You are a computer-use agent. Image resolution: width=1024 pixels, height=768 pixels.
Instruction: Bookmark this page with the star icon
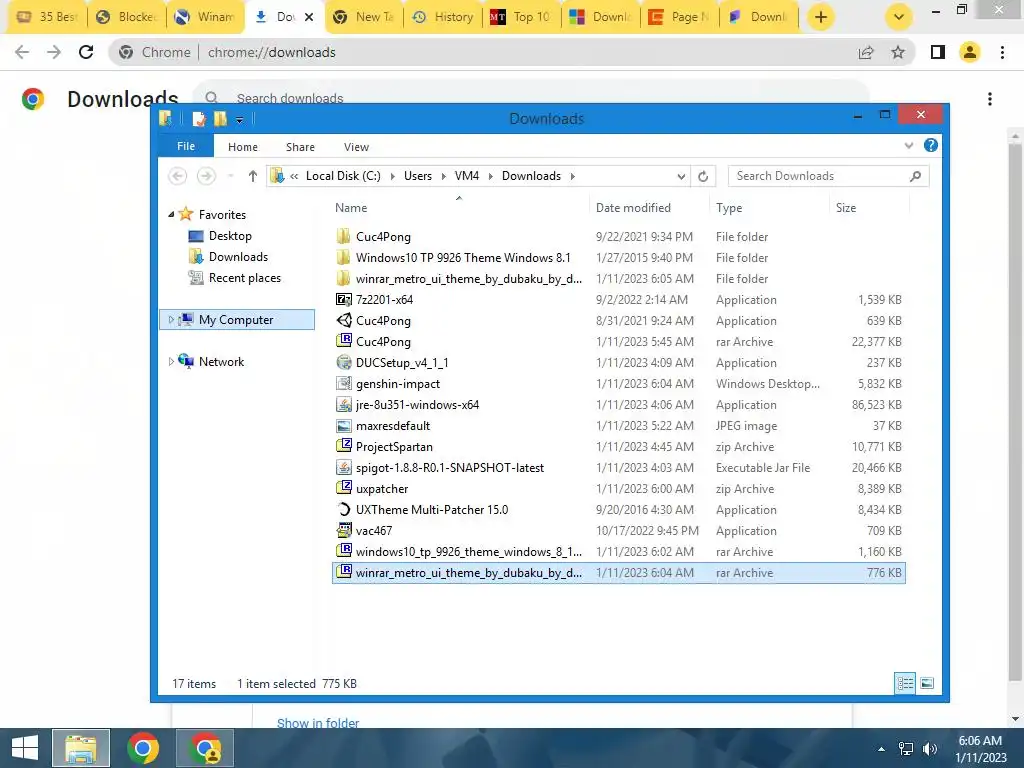(x=898, y=52)
